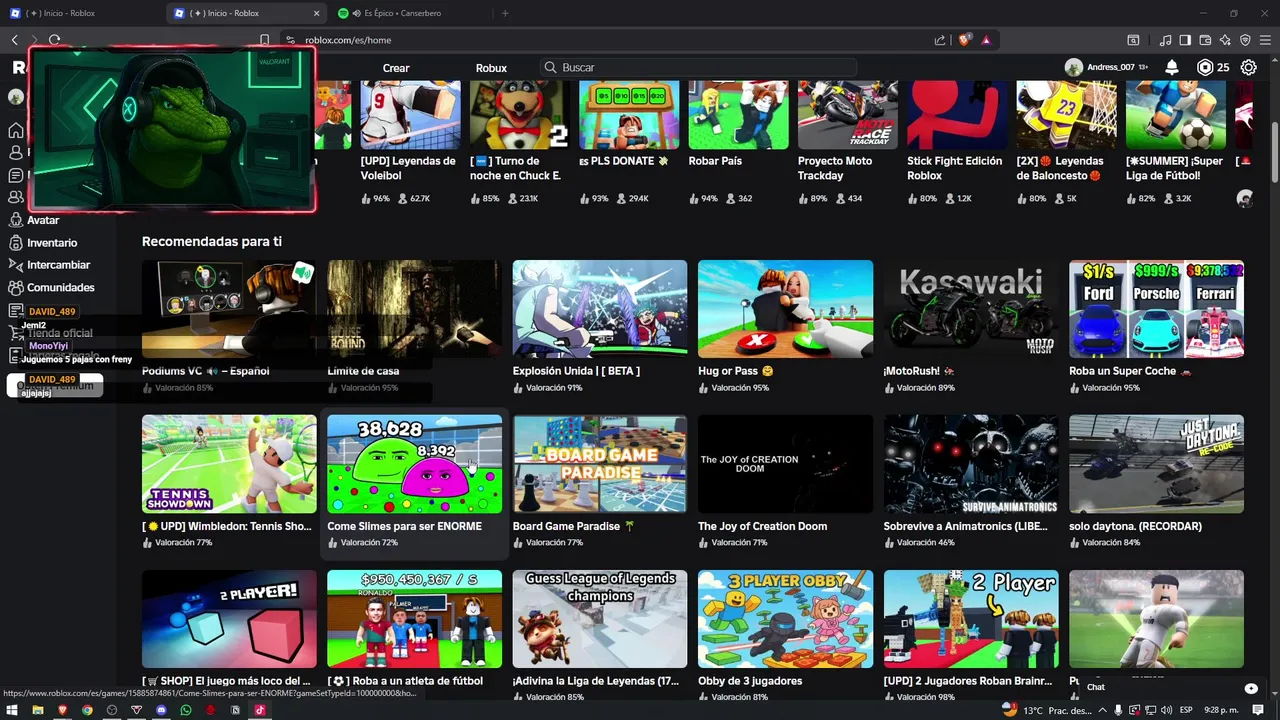Click the Recomendadas para ti heading
Viewport: 1280px width, 720px height.
coord(212,242)
